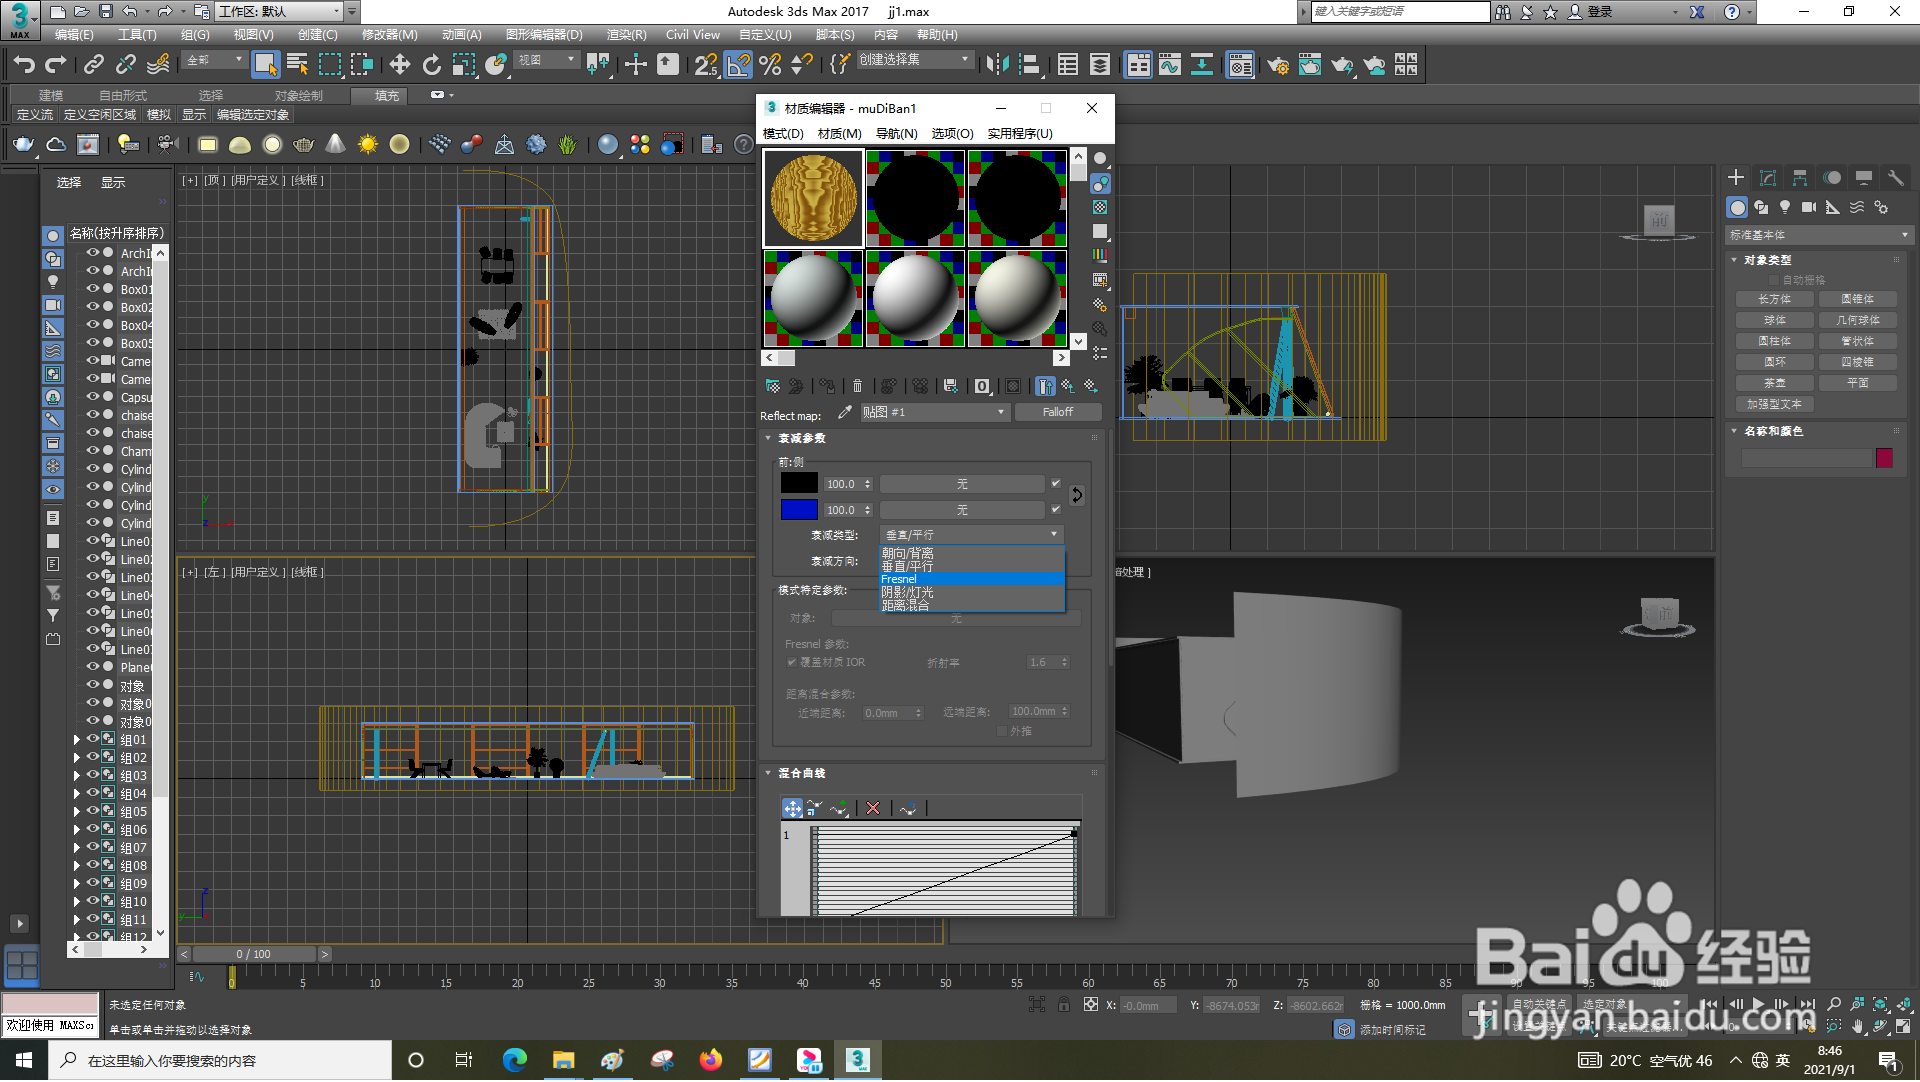The image size is (1920, 1082).
Task: Click the Select and Move tool
Action: 399,65
